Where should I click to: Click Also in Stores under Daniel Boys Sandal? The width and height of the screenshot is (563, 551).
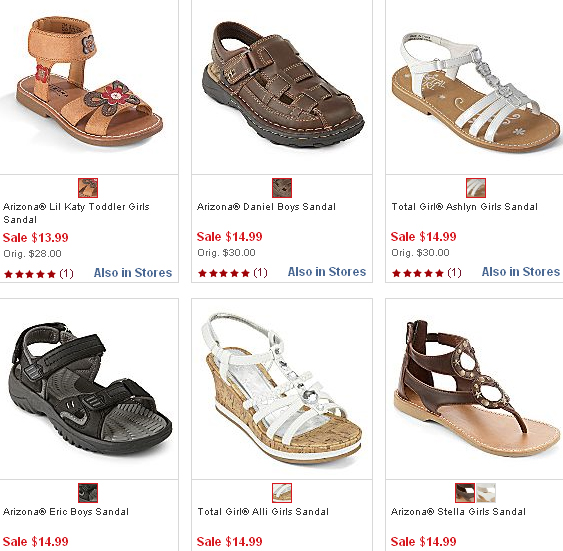point(327,272)
